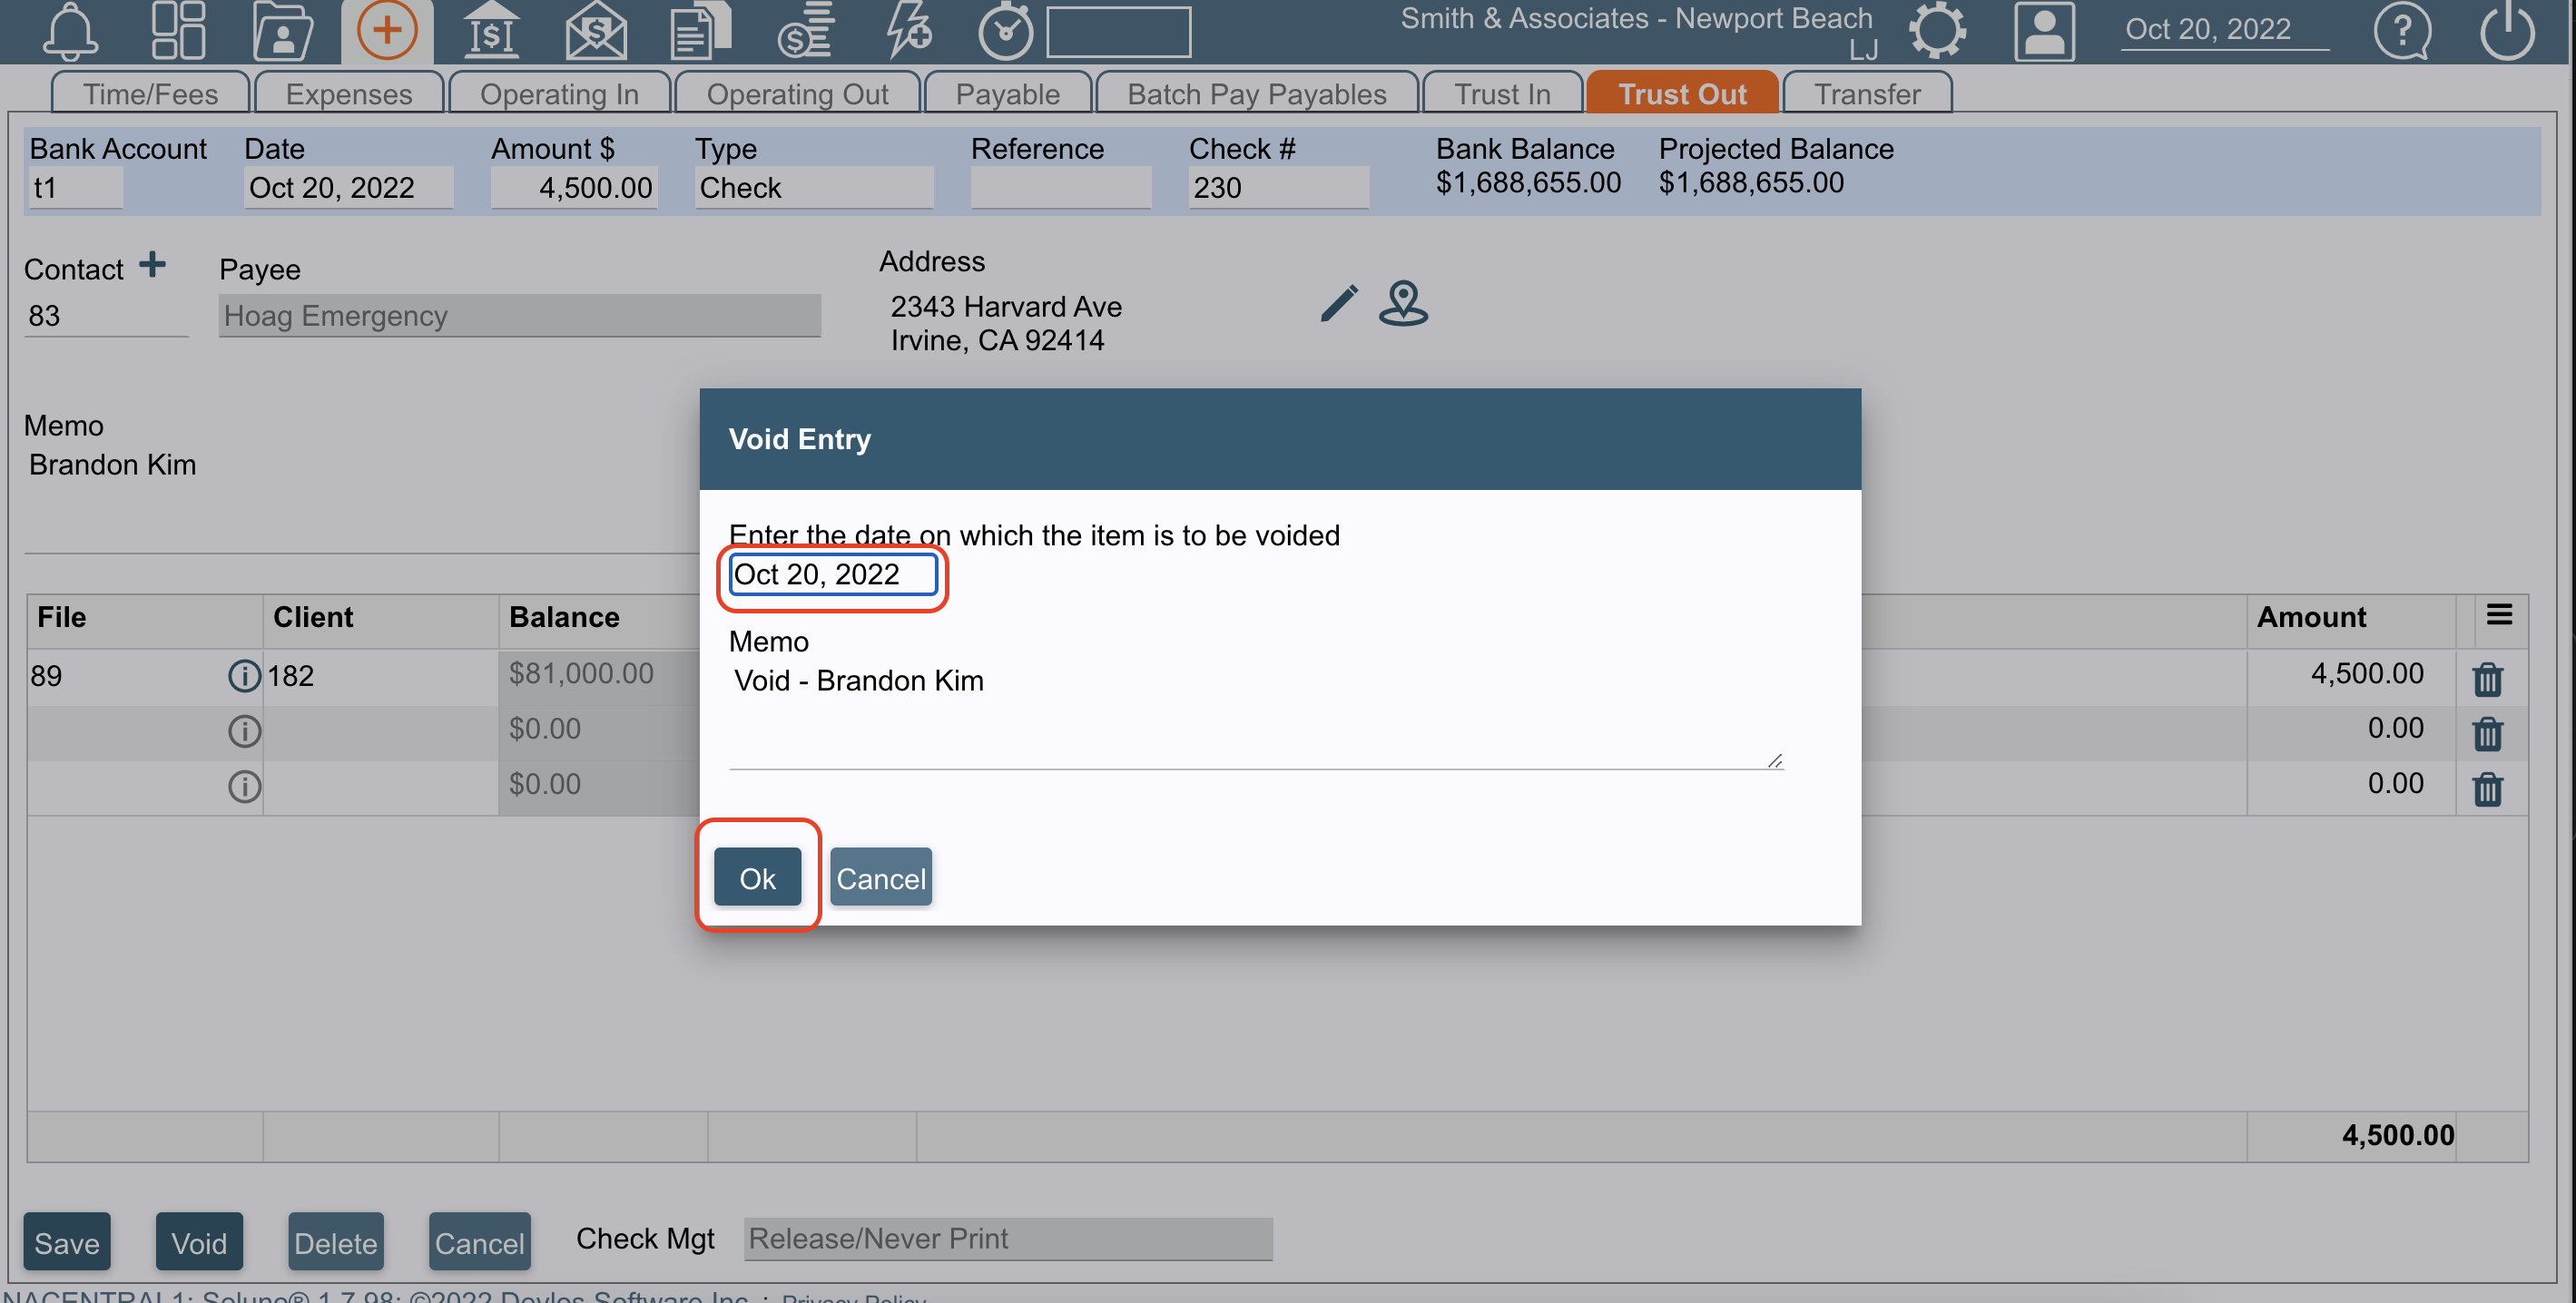Click the empty search box in toolbar
This screenshot has height=1303, width=2576.
1119,32
